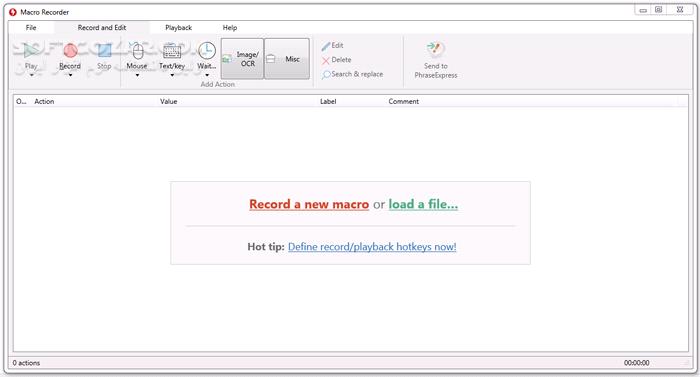Click the Action column header

click(44, 101)
